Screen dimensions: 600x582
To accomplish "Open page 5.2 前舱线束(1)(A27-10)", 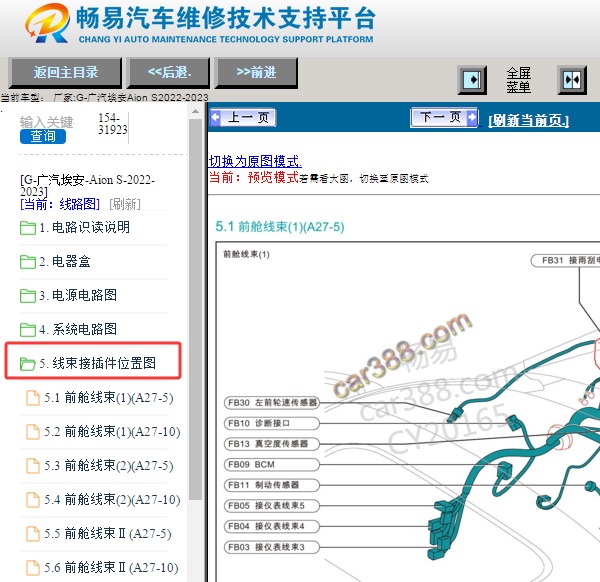I will [x=112, y=432].
